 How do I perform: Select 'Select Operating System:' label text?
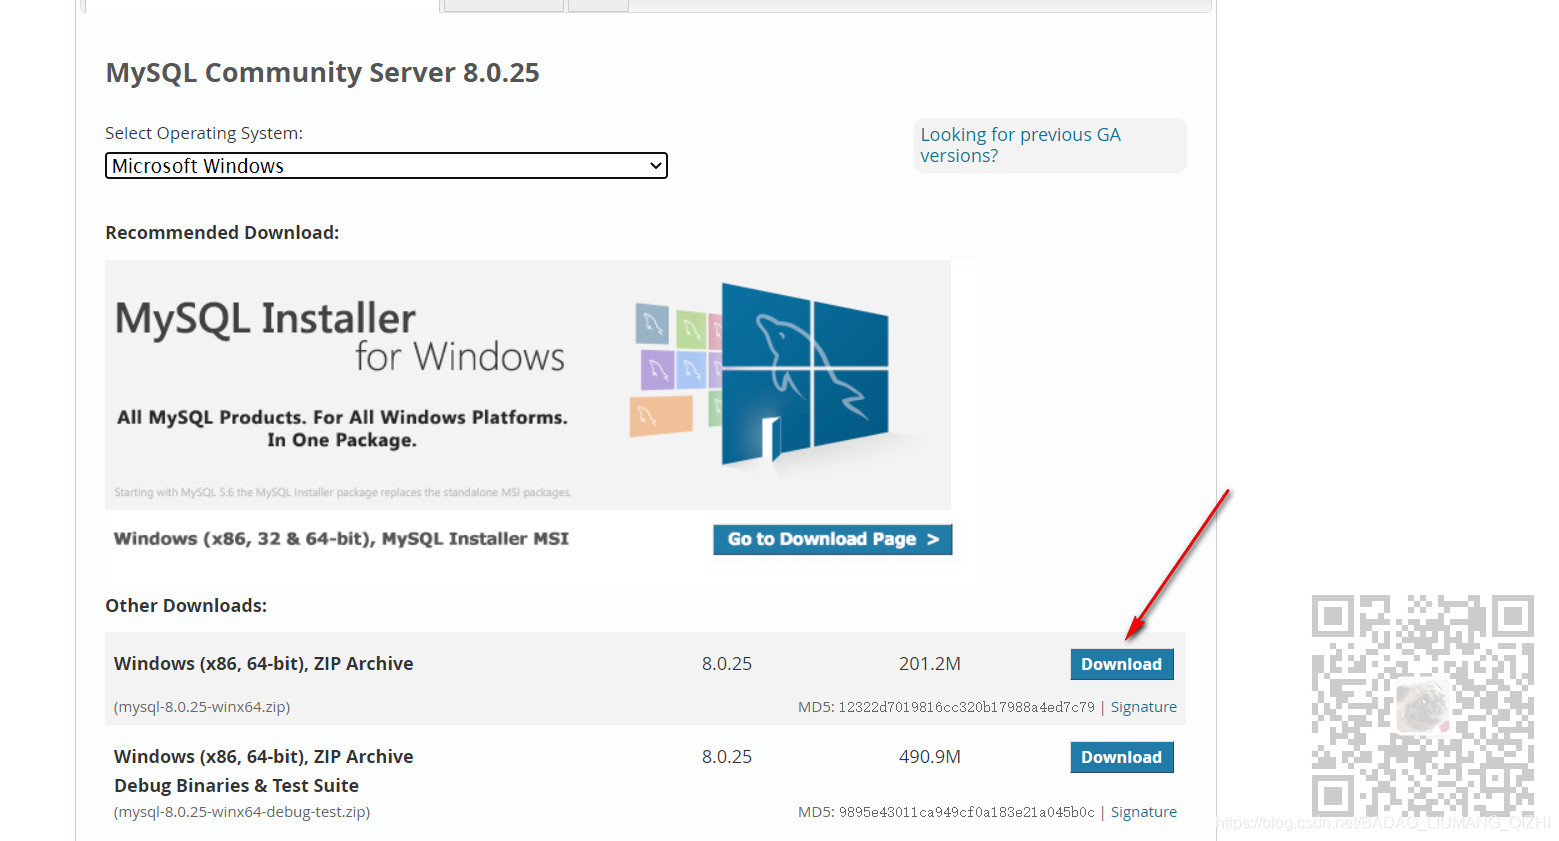[204, 133]
